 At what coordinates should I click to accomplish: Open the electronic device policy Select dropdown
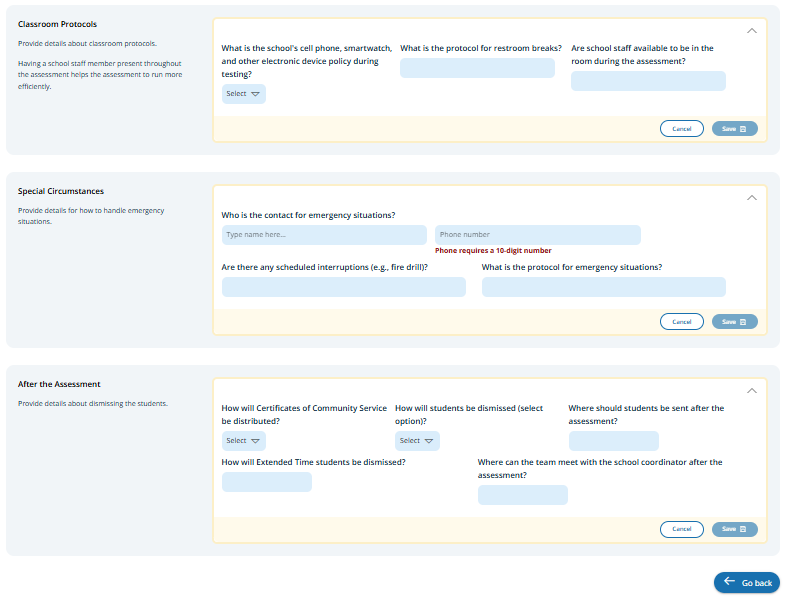[x=243, y=94]
